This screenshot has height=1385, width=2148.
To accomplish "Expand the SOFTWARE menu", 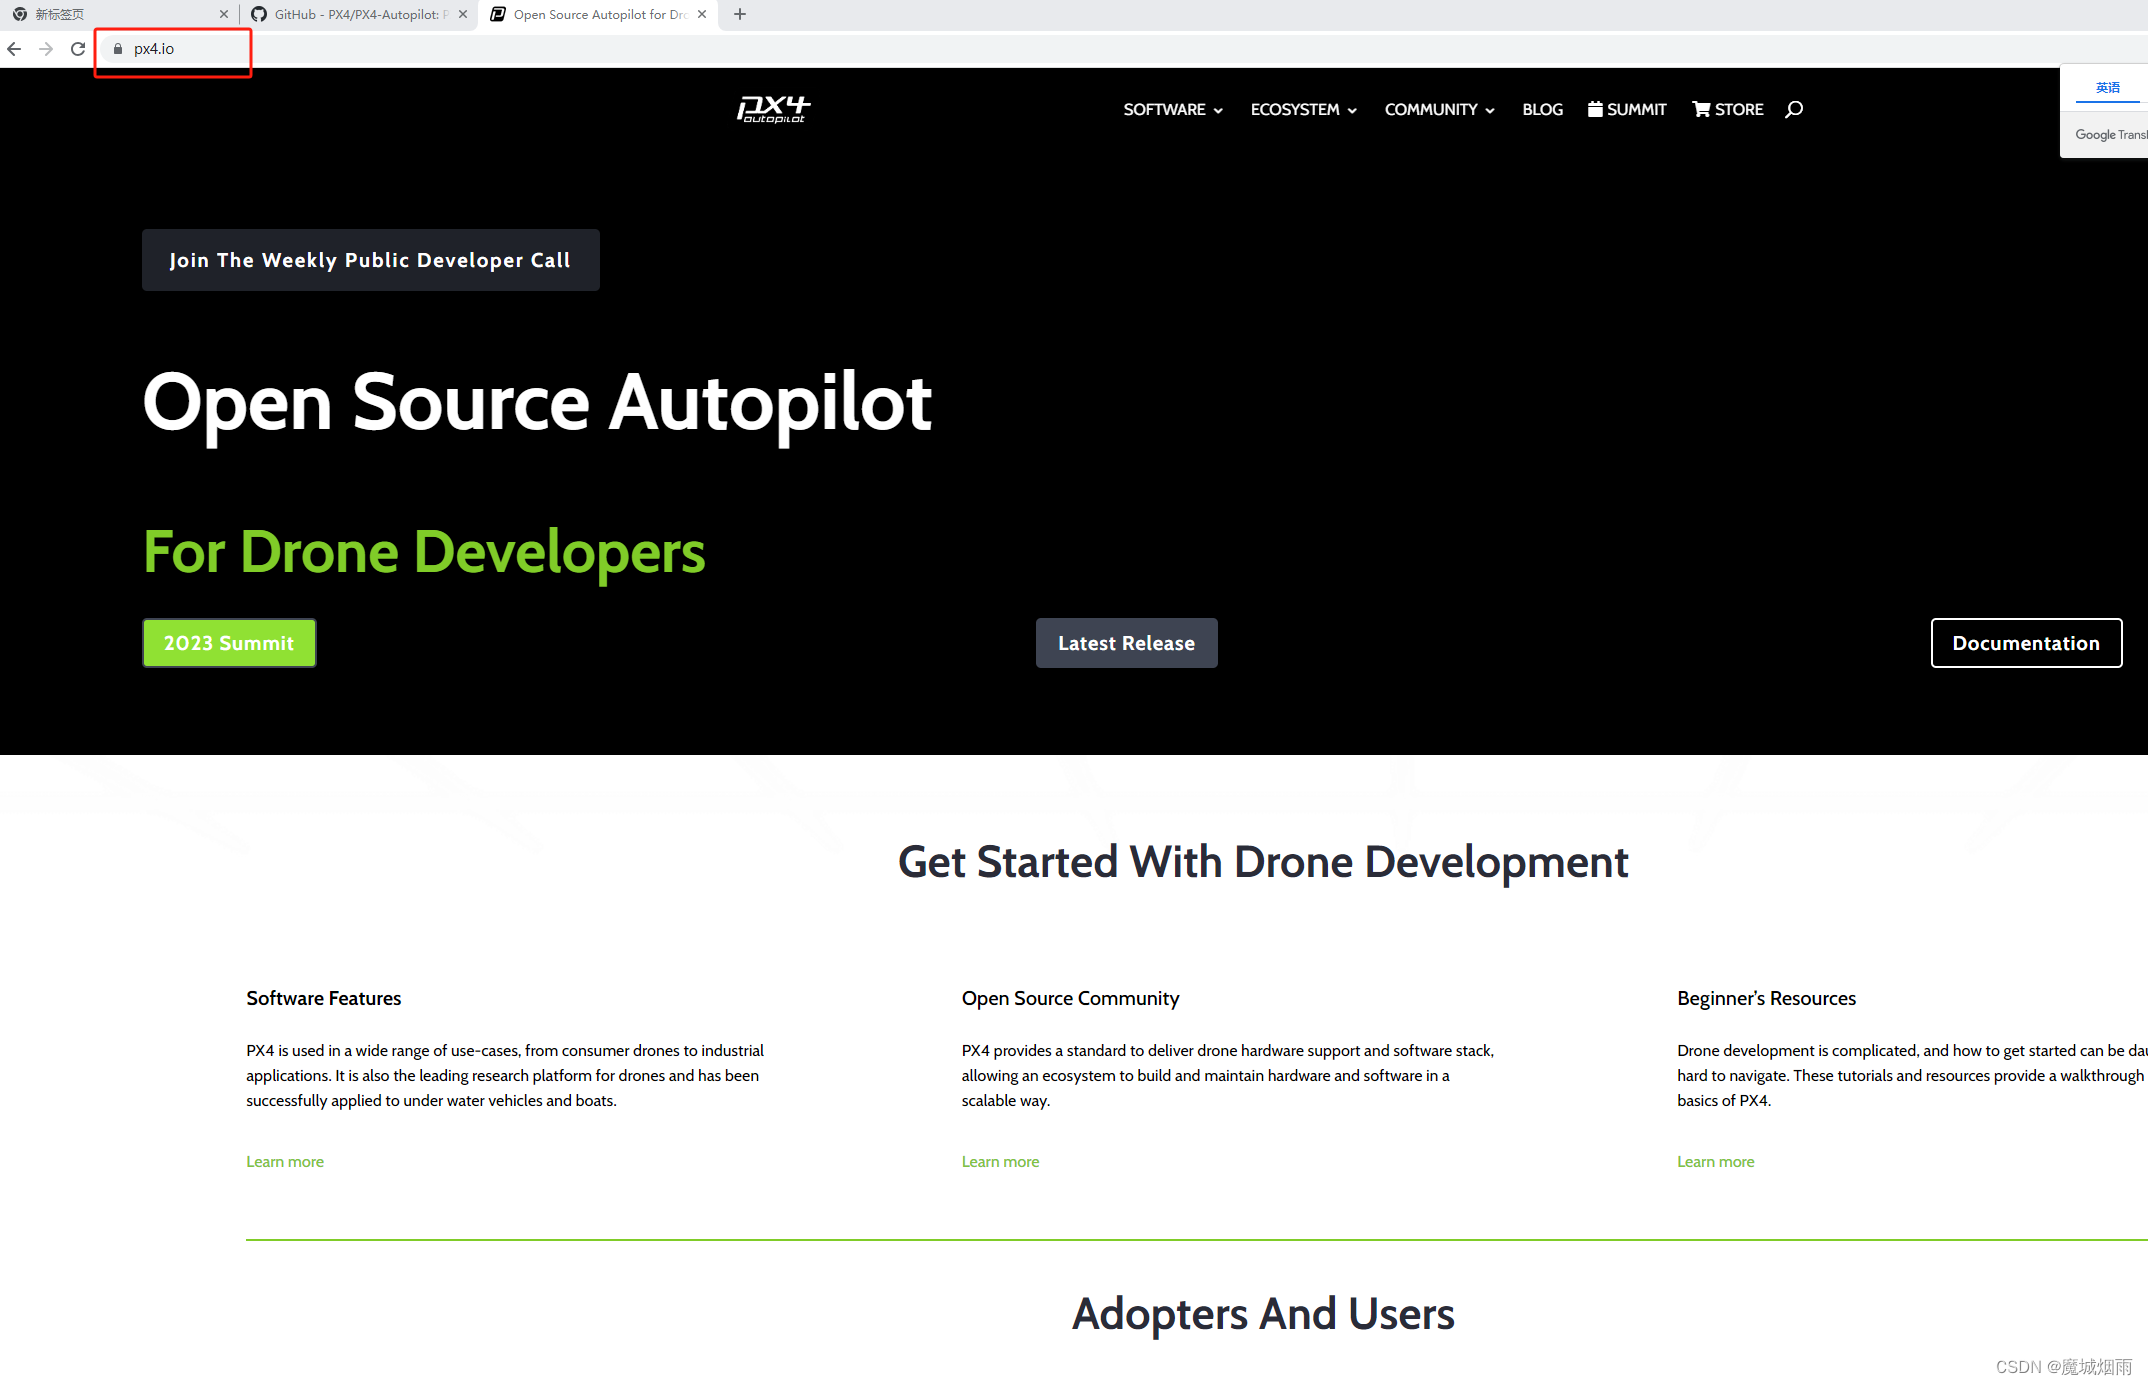I will coord(1173,109).
